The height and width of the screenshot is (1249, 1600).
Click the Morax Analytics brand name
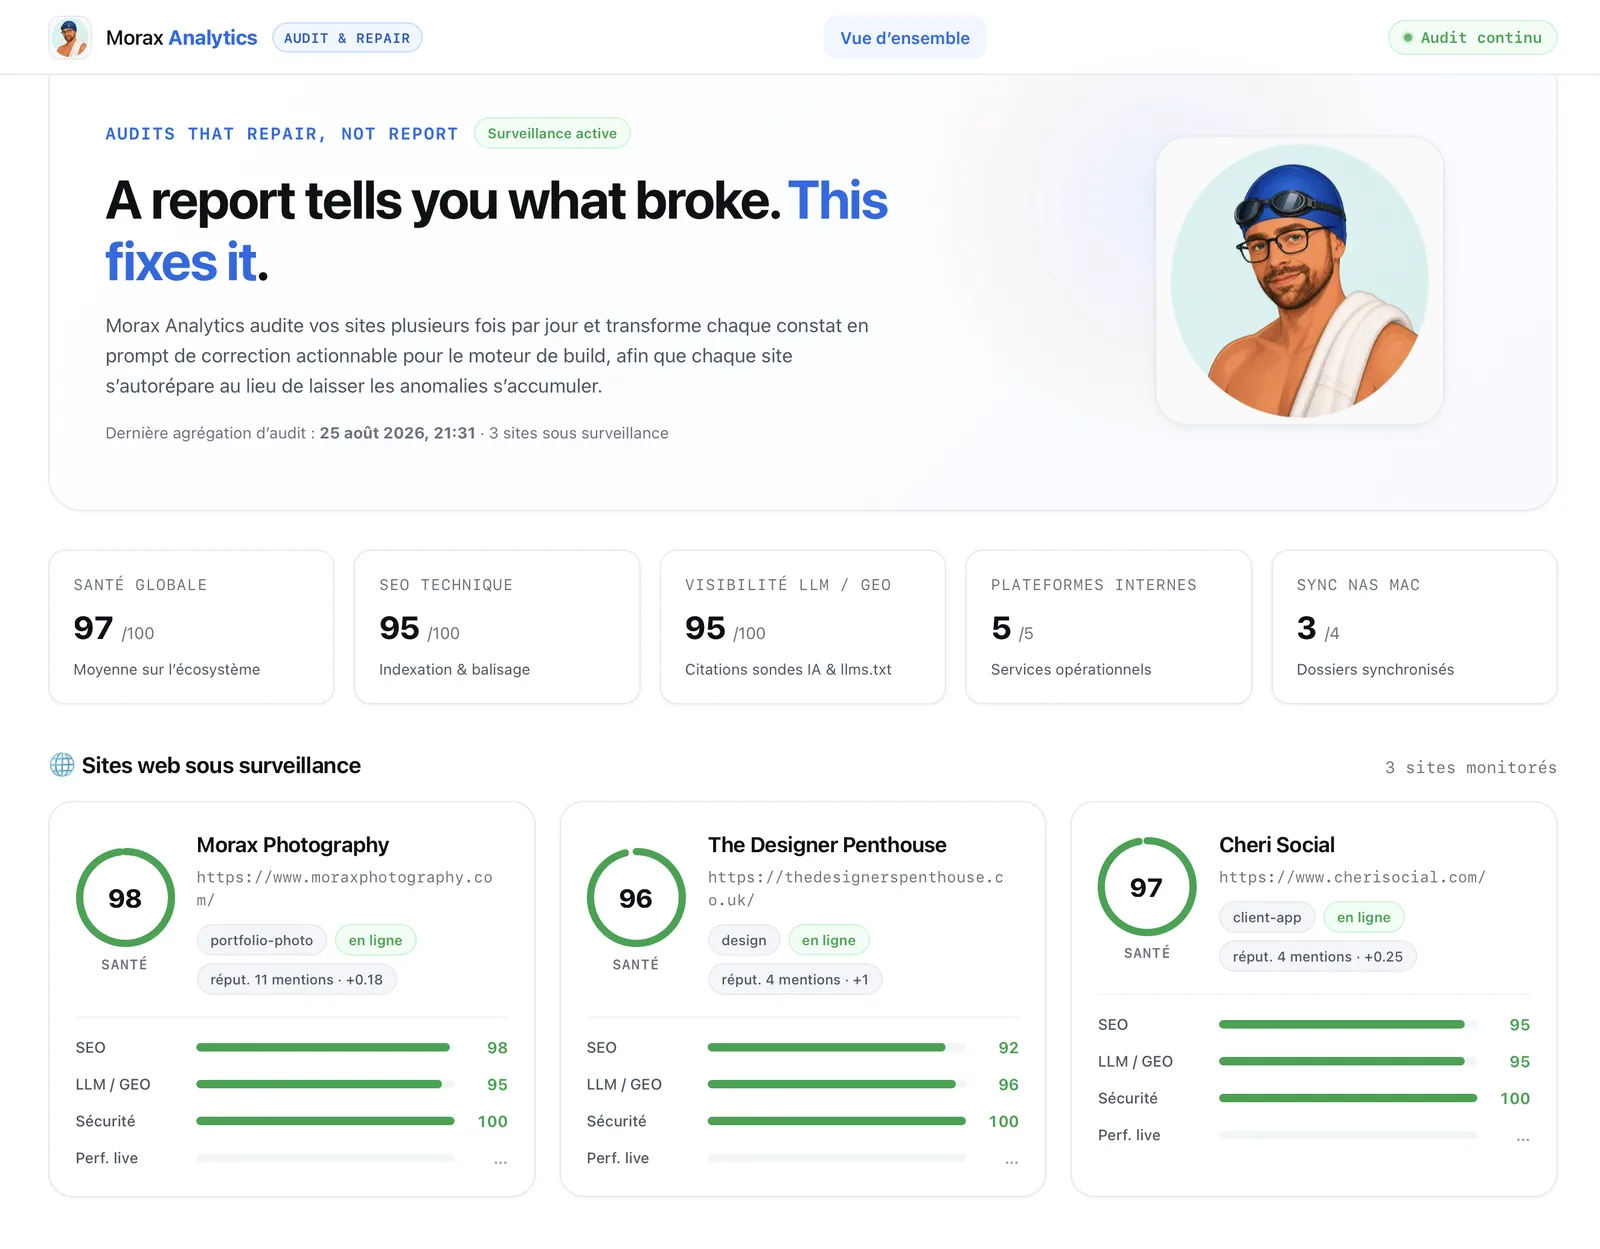tap(181, 38)
